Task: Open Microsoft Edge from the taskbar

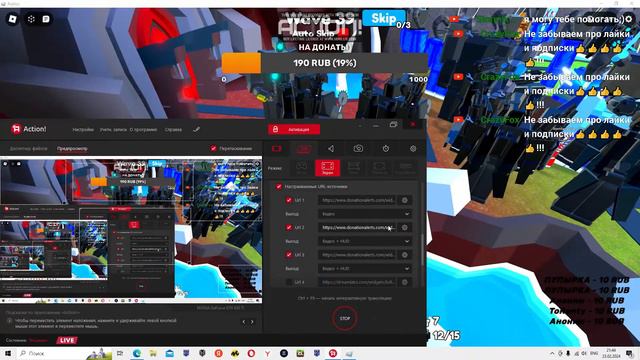Action: click(x=137, y=353)
